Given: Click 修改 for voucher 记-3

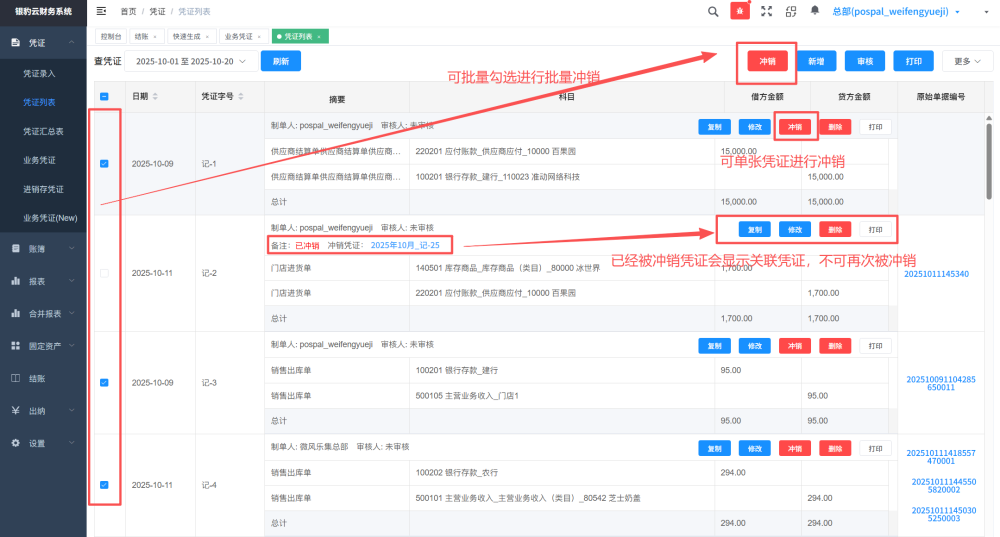Looking at the screenshot, I should coord(754,346).
